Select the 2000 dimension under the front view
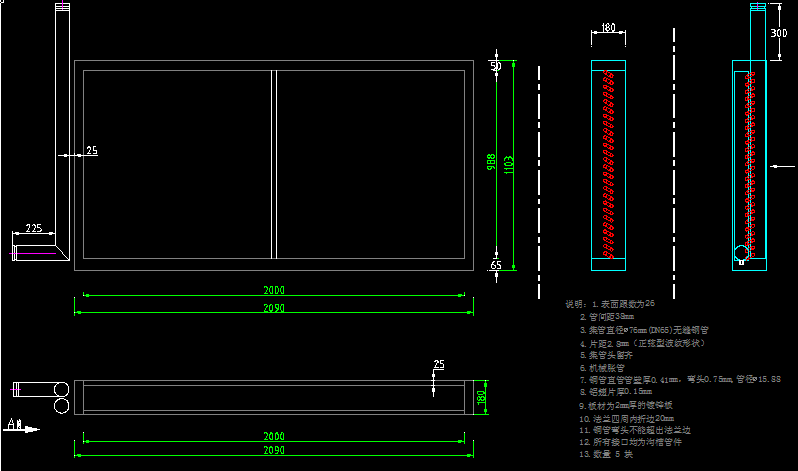The height and width of the screenshot is (471, 798). click(273, 290)
